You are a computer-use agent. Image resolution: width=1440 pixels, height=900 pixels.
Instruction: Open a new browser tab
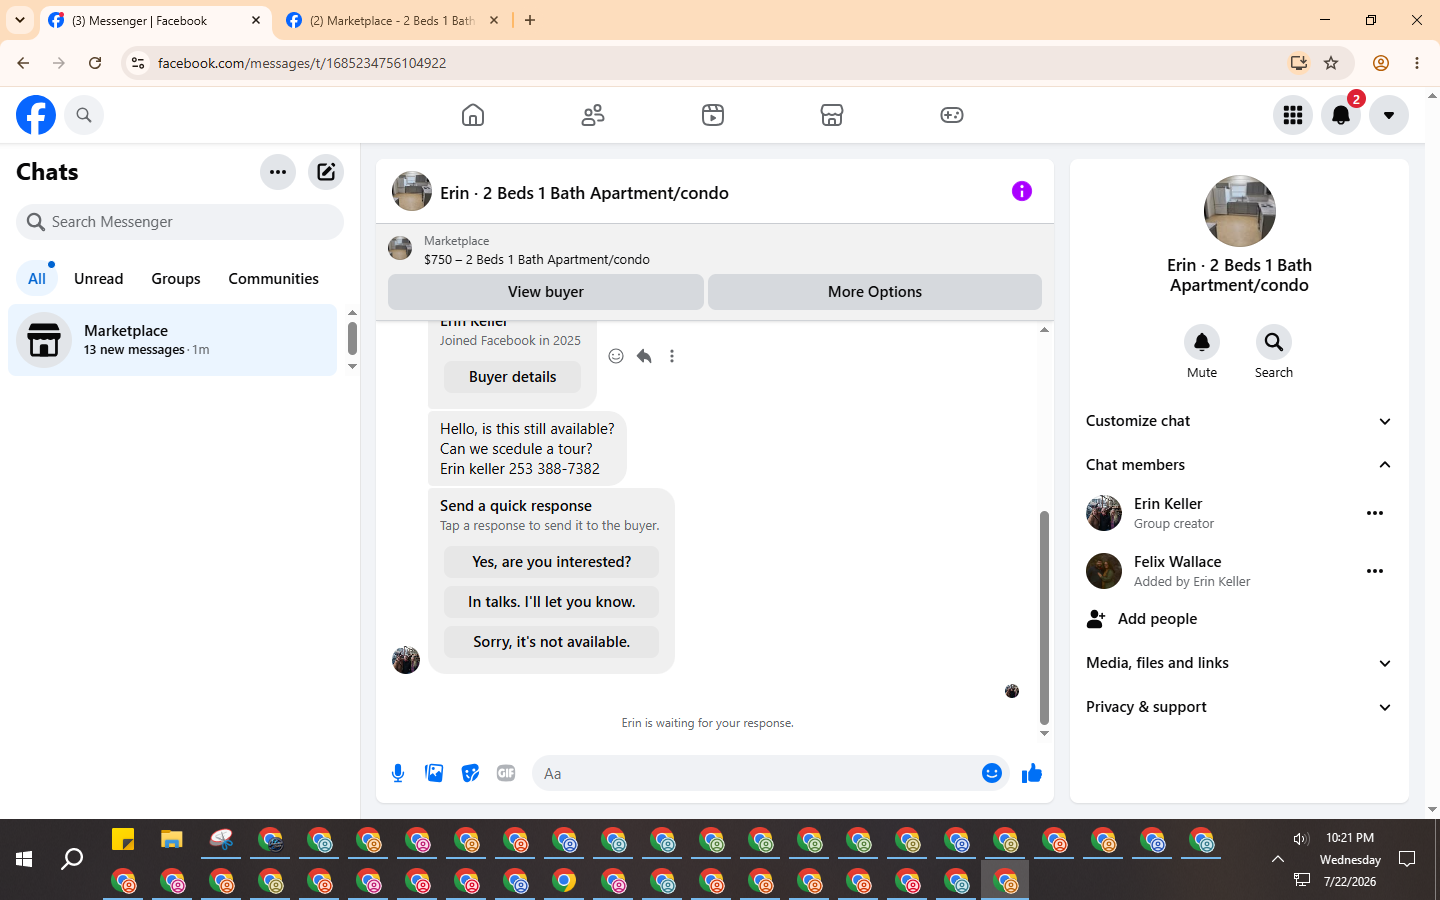click(530, 20)
